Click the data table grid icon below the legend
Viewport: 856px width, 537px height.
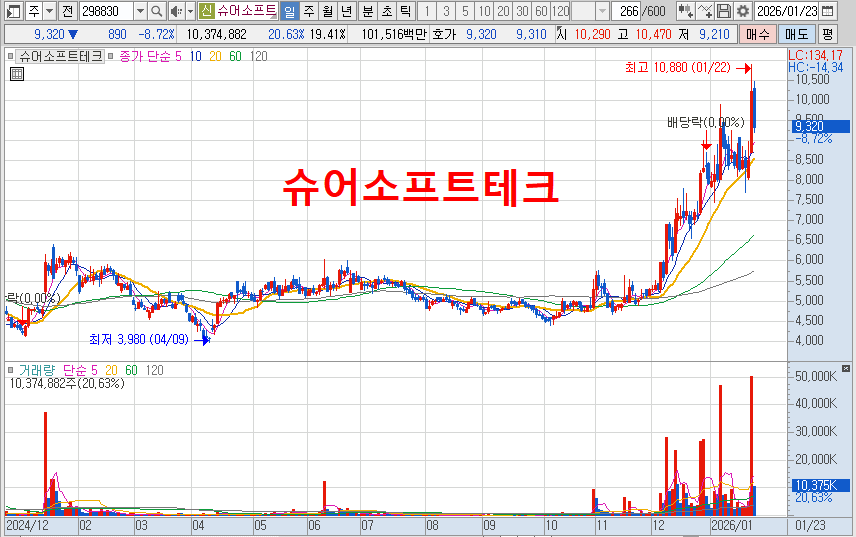click(x=17, y=74)
